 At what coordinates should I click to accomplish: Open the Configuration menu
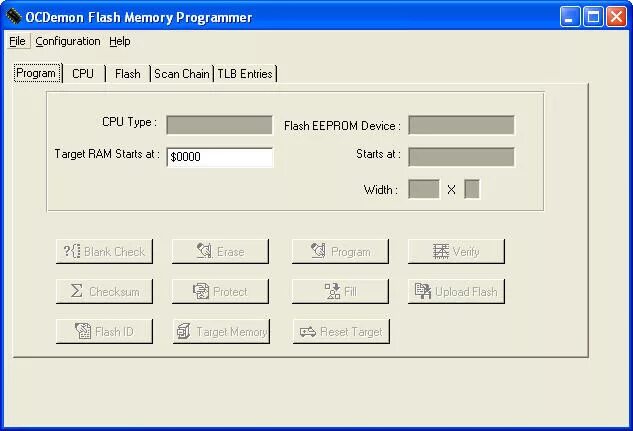(68, 41)
